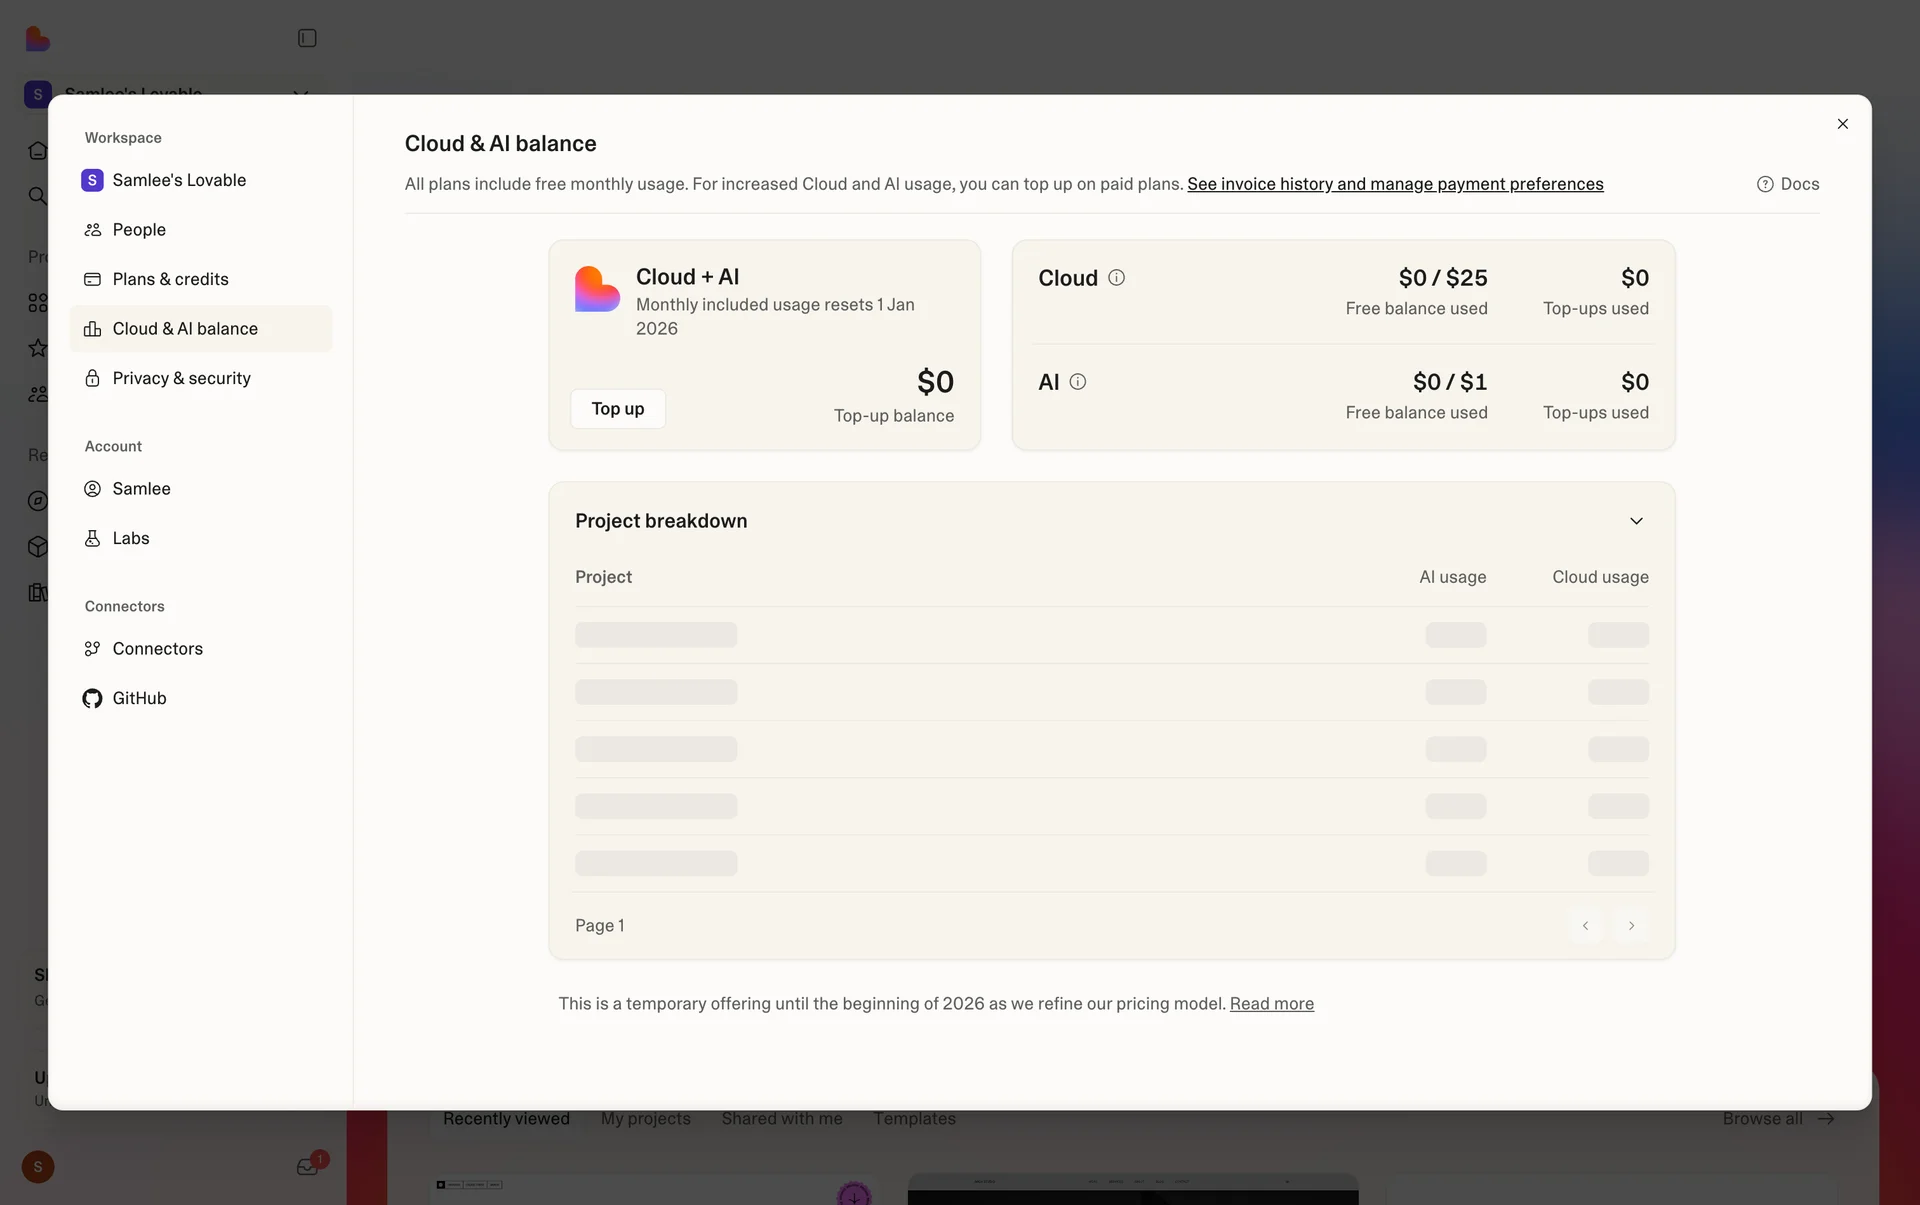Viewport: 1920px width, 1205px height.
Task: Collapse the Project breakdown section
Action: coord(1636,521)
